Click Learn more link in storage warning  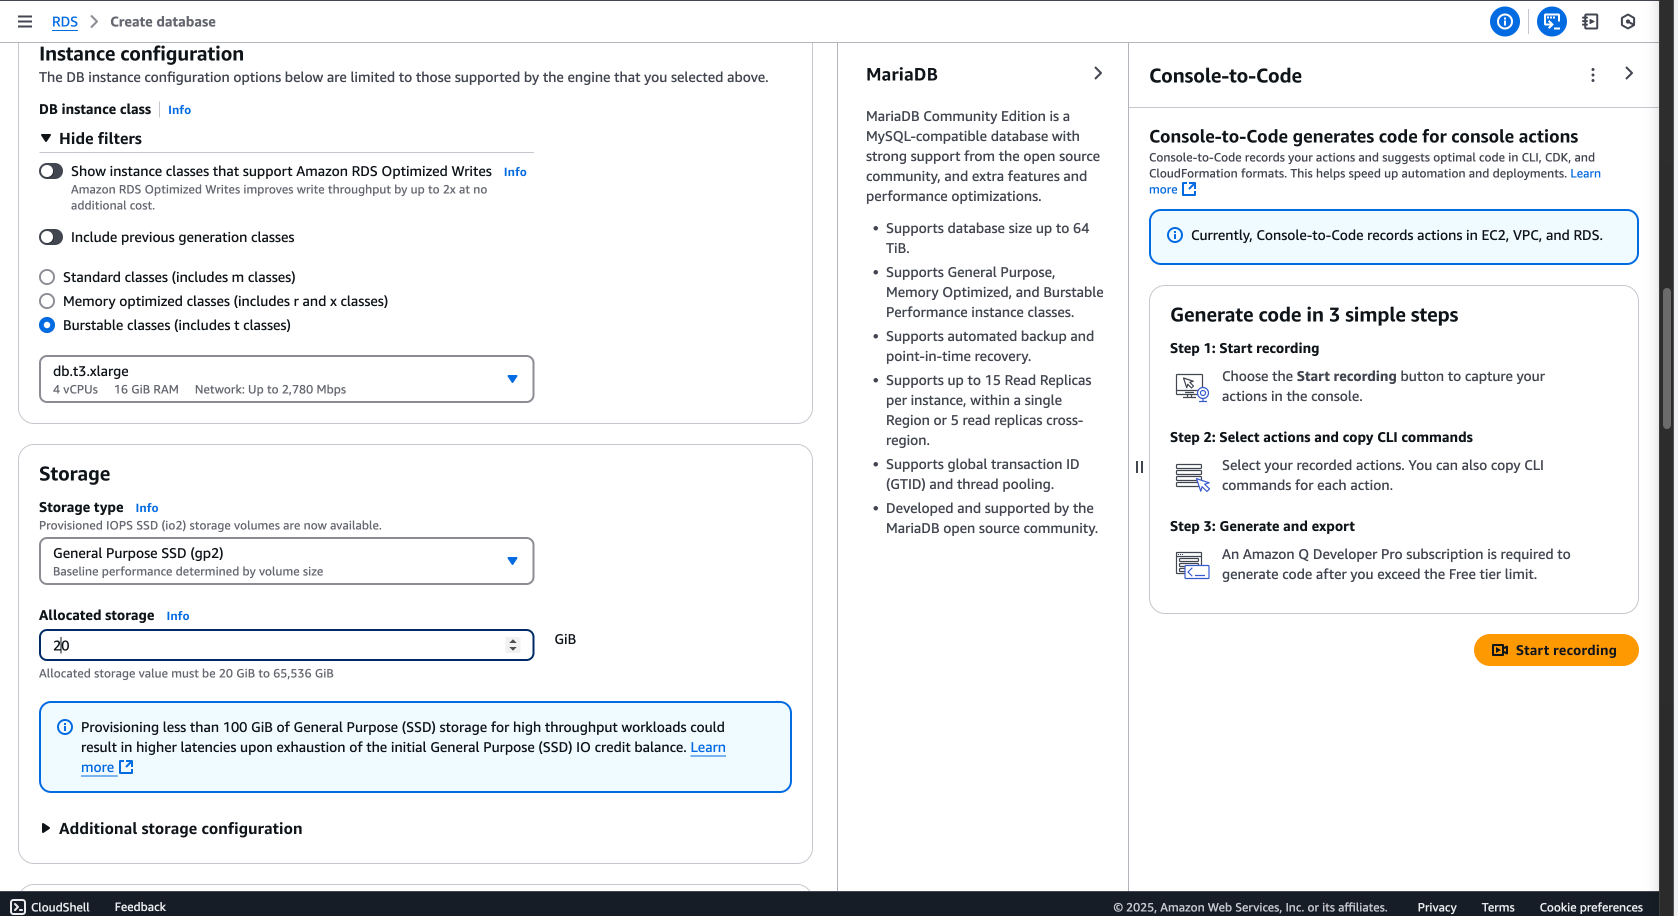(708, 747)
